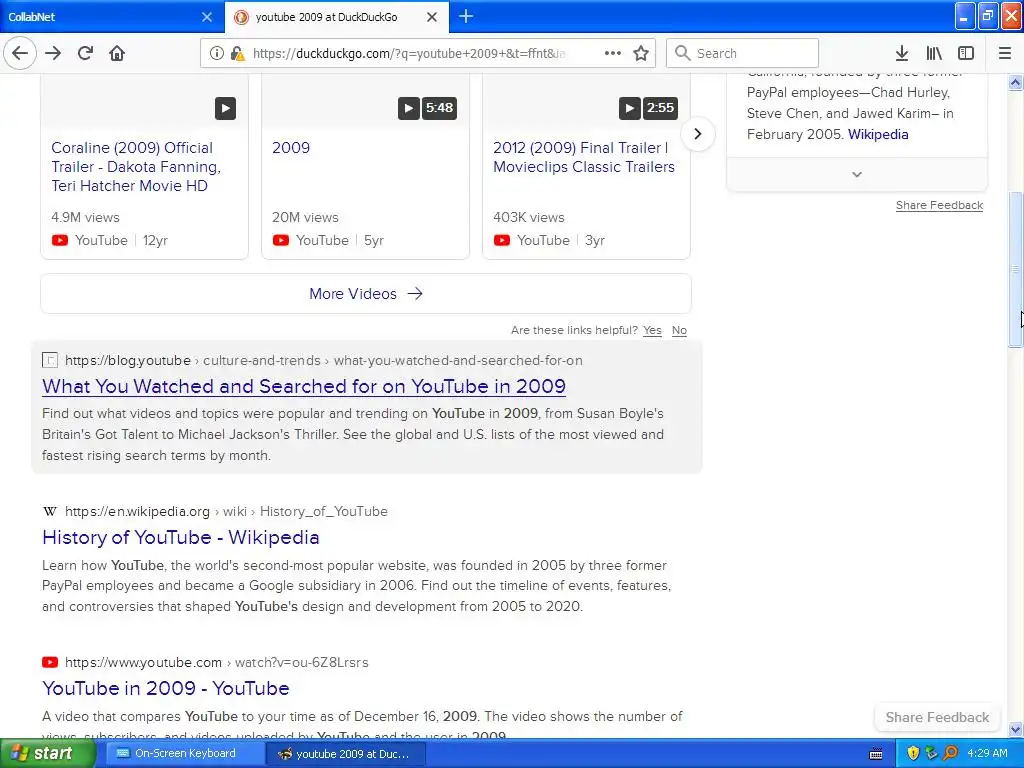The height and width of the screenshot is (768, 1024).
Task: Close the youtube 2009 DuckDuckGo tab
Action: 432,17
